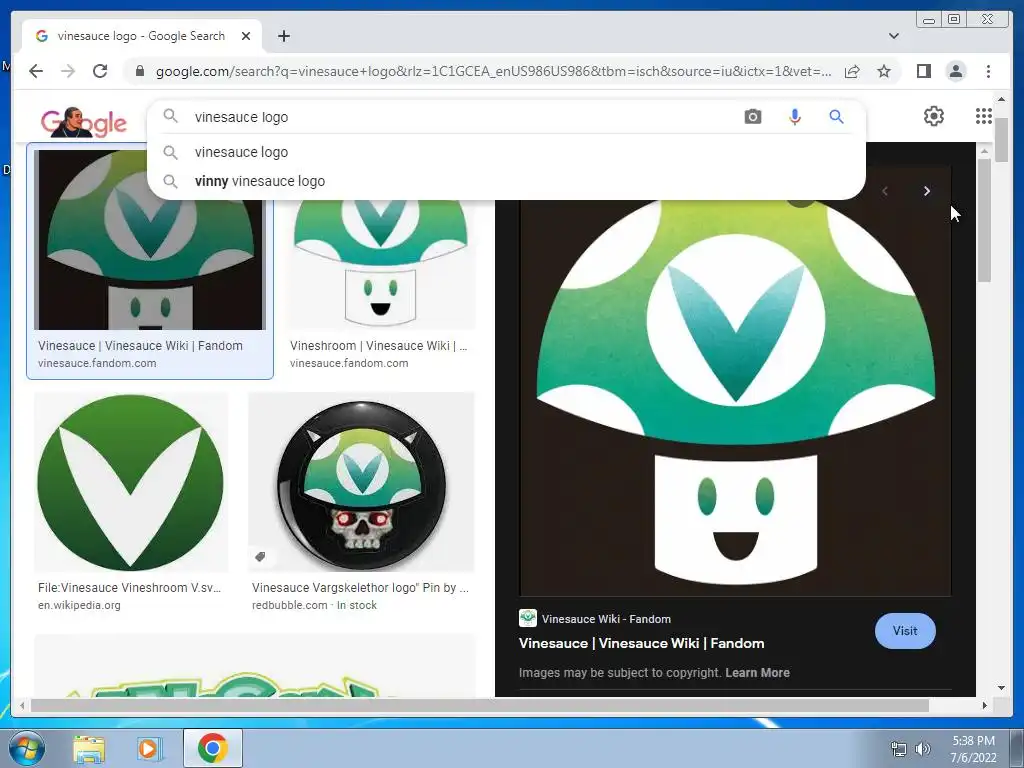This screenshot has width=1024, height=768.
Task: Share this page via address bar icon
Action: 852,71
